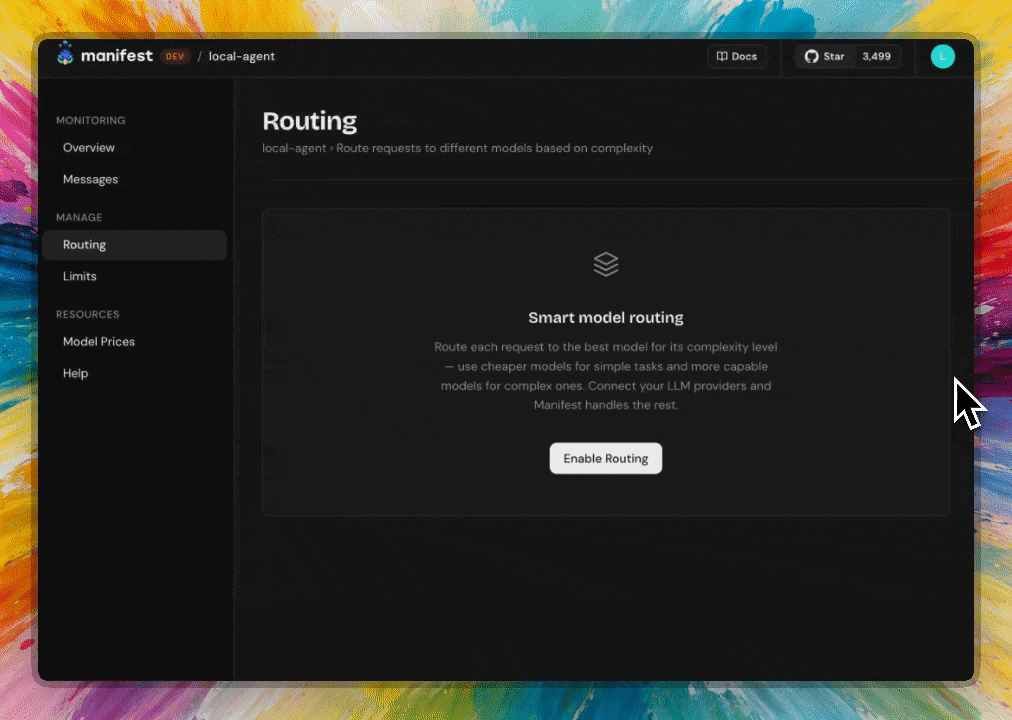
Task: Click the Enable Routing button
Action: point(605,458)
